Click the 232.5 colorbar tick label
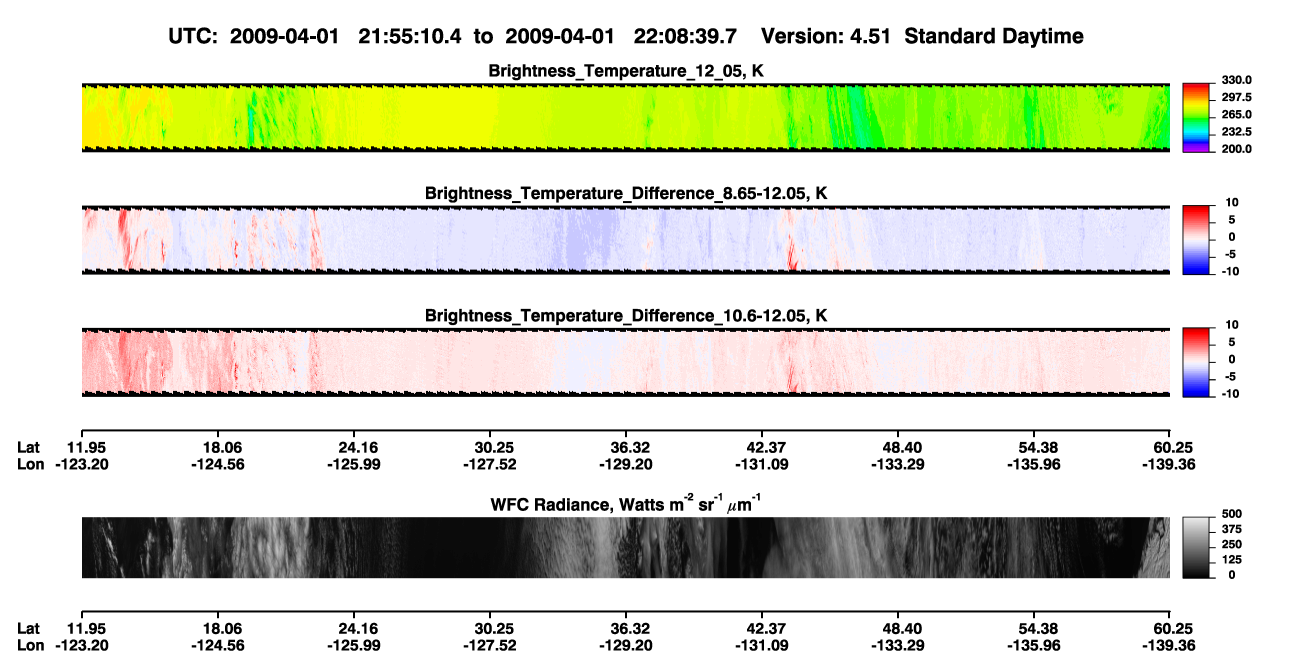 [x=1237, y=132]
